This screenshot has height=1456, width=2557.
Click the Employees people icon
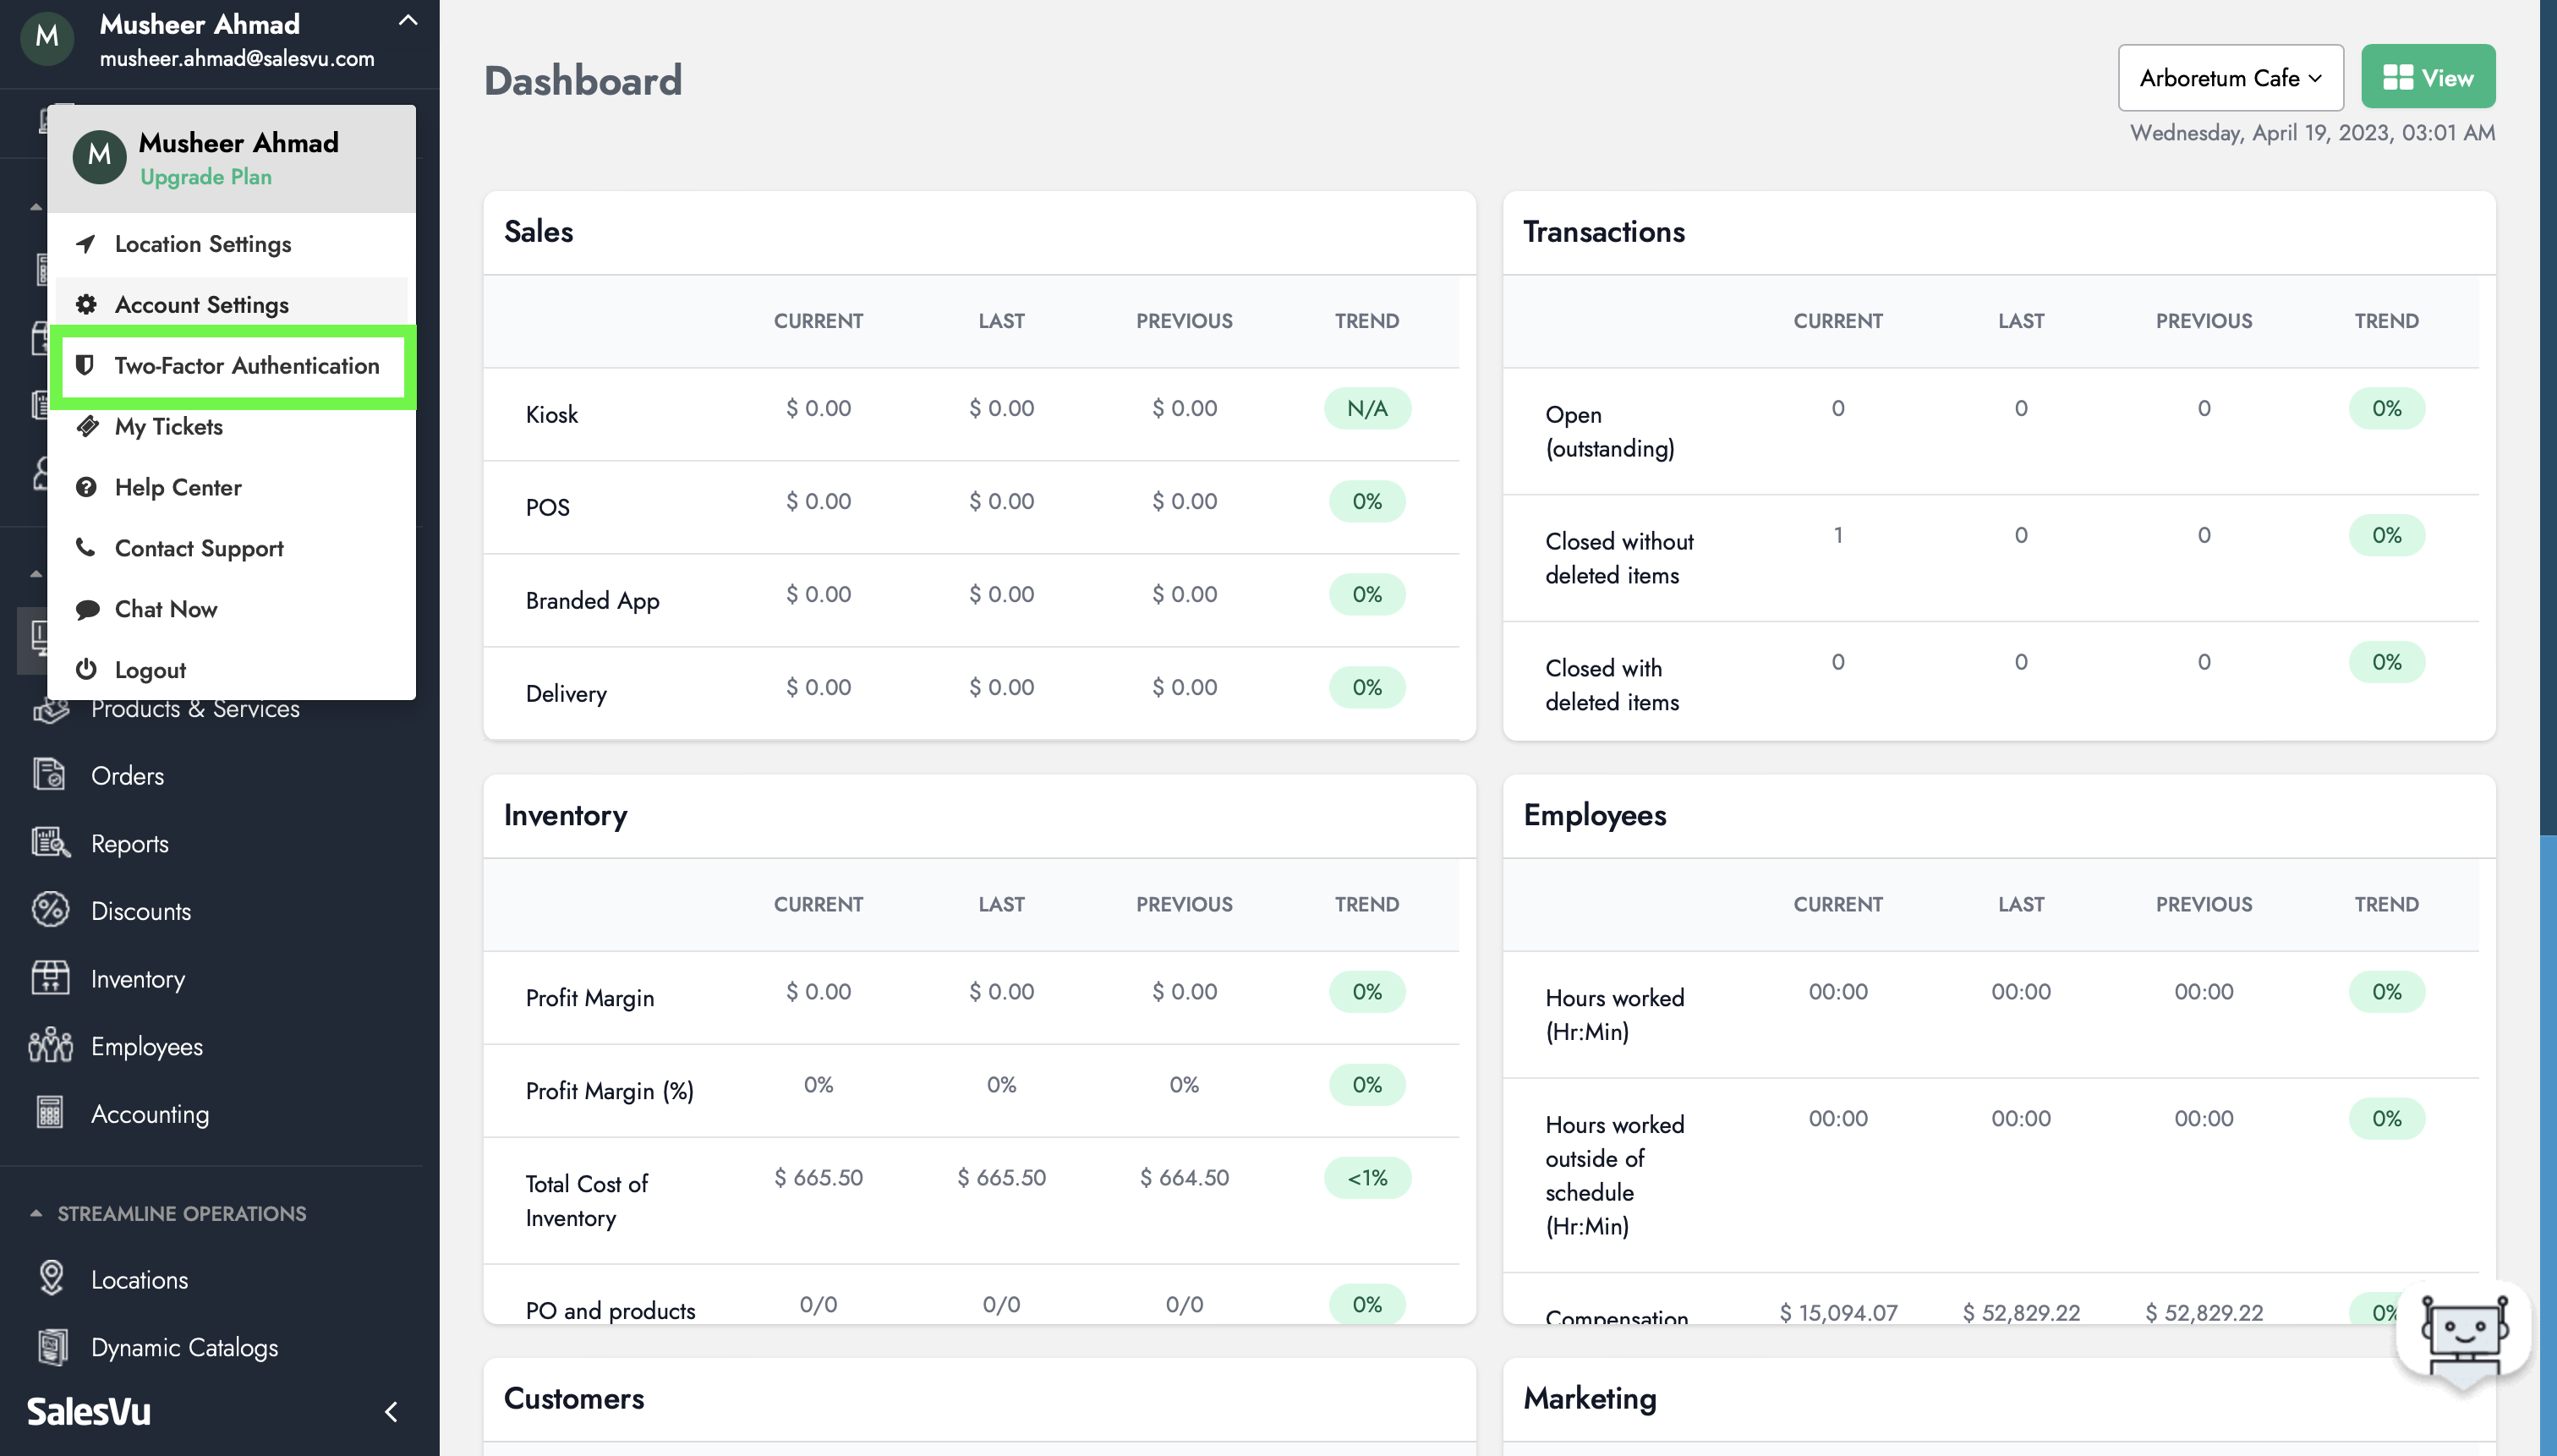click(x=49, y=1046)
